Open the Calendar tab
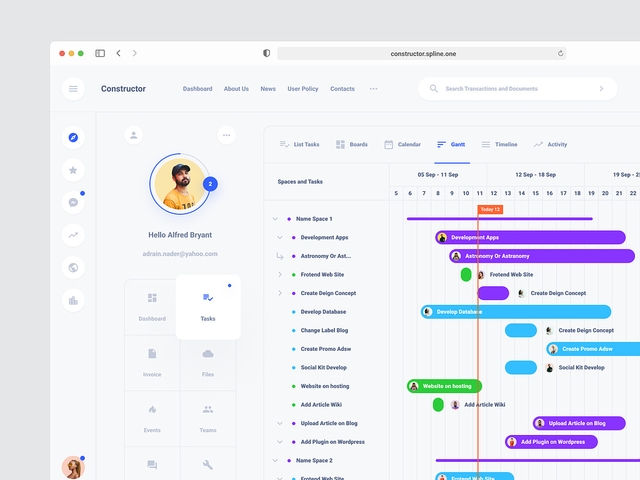 coord(401,145)
